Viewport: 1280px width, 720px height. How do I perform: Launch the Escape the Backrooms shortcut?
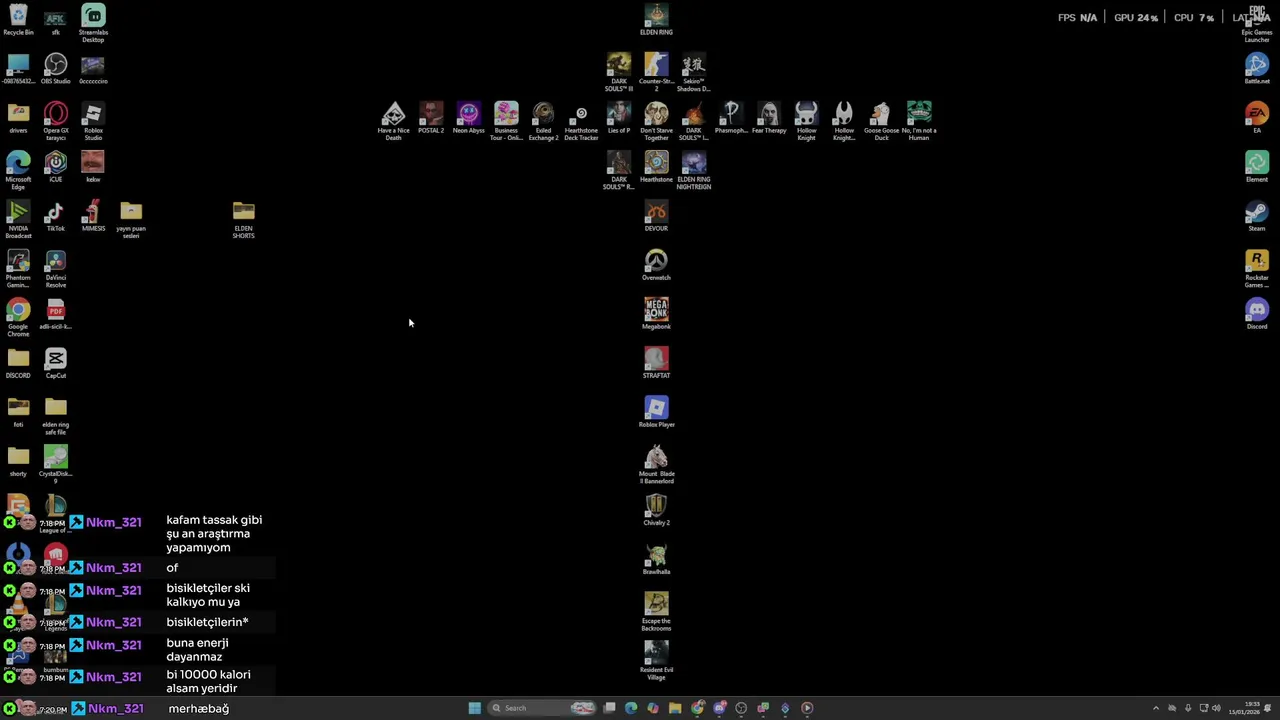coord(656,612)
